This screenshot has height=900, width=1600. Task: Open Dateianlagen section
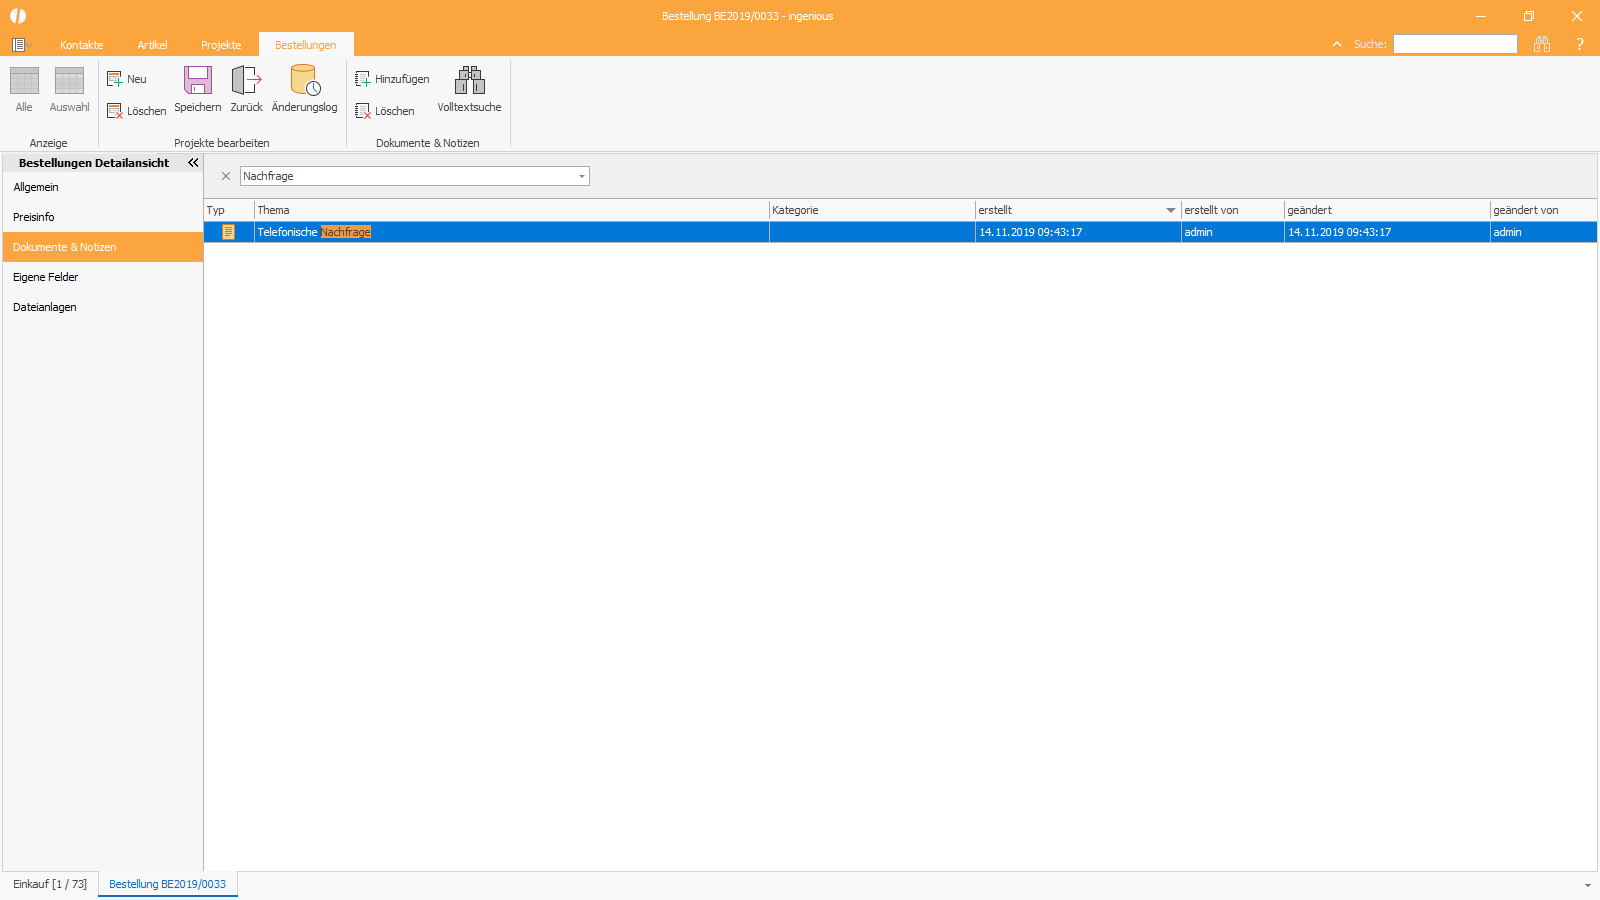tap(103, 307)
